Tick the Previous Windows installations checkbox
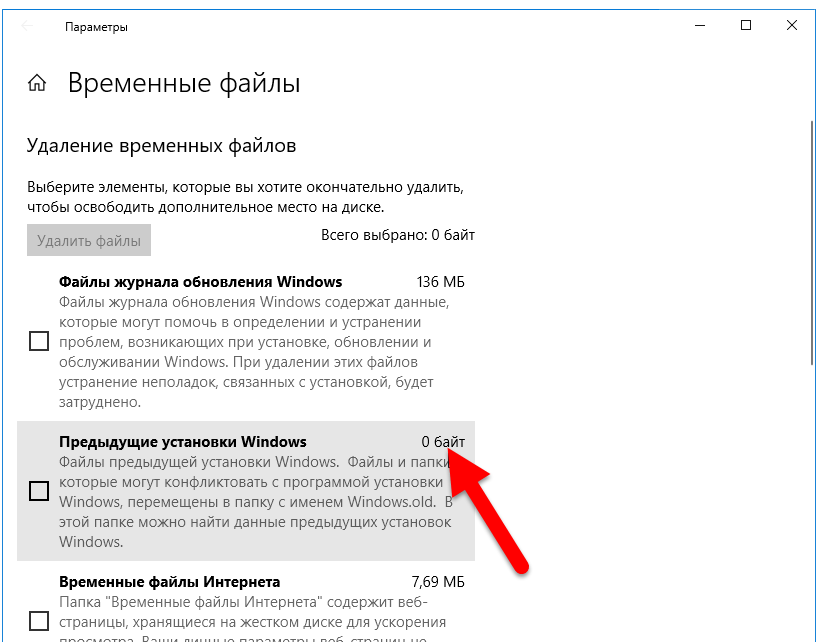Screen dimensions: 821x642 click(x=39, y=491)
